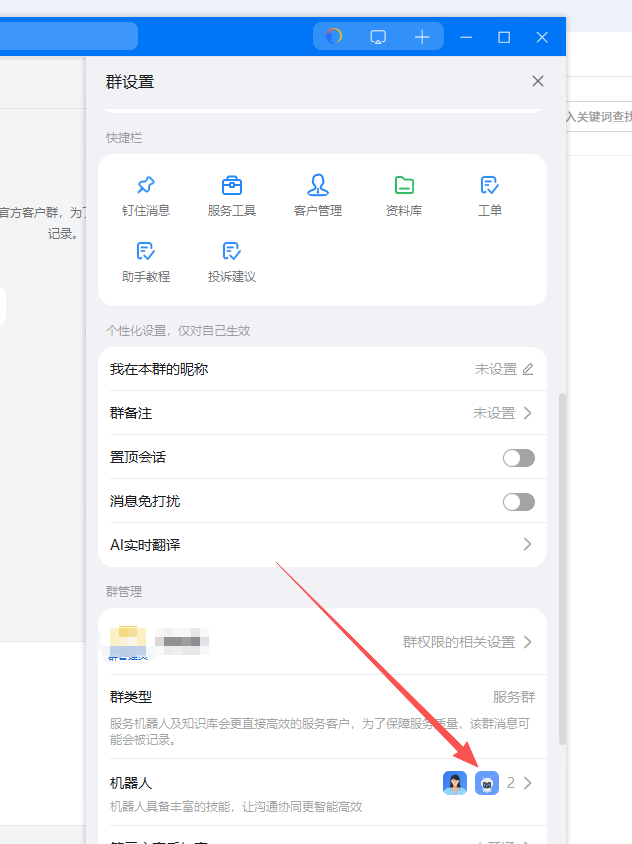Click the screen cast icon in title bar
Screen dimensions: 632x844
point(378,37)
